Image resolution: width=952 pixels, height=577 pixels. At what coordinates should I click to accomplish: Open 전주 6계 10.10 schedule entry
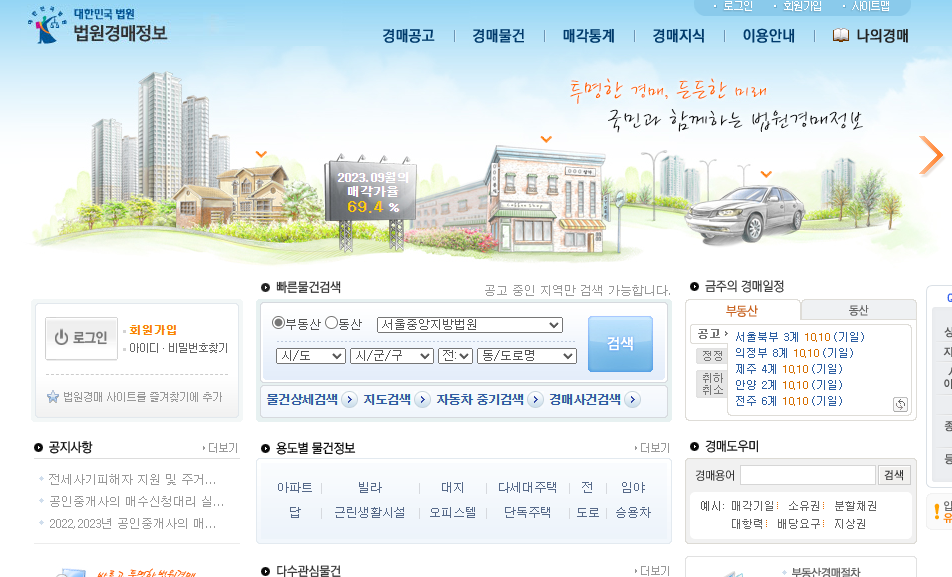click(x=789, y=401)
